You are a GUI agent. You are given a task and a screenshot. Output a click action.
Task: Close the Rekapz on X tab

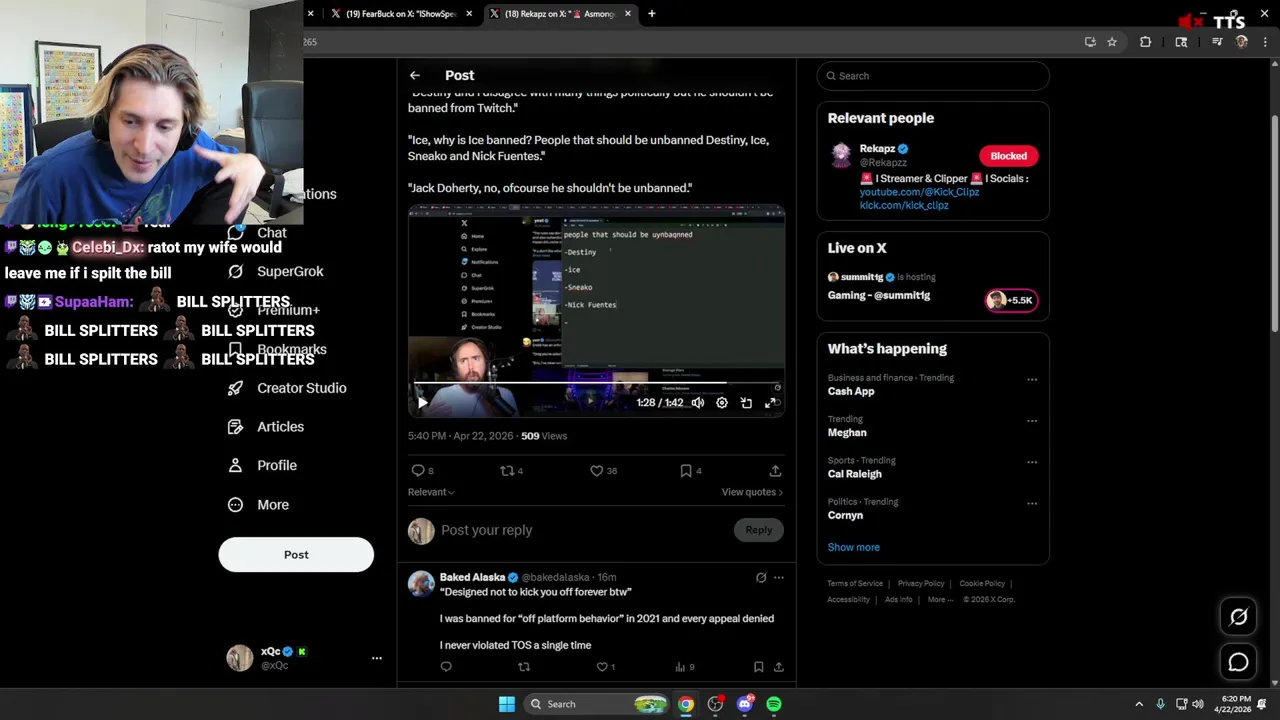coord(628,14)
